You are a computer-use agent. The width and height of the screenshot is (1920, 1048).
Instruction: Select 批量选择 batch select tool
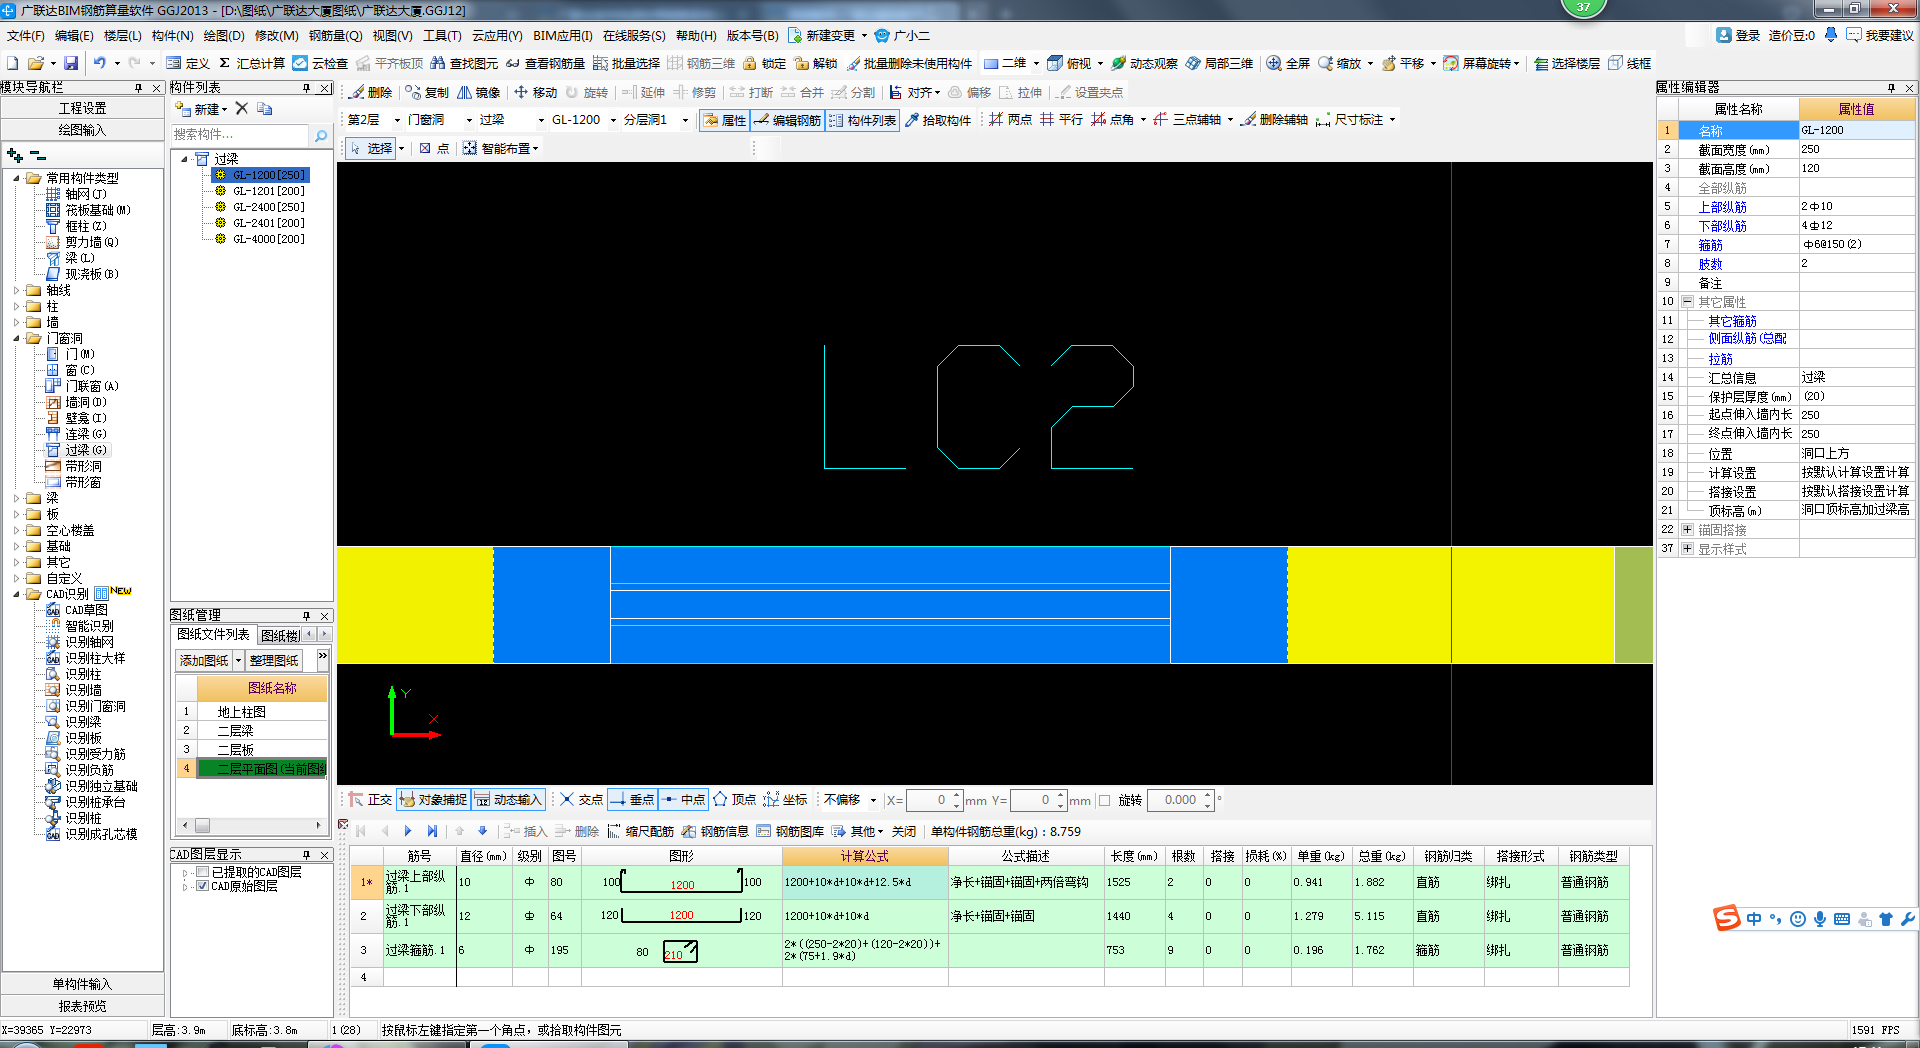coord(626,63)
